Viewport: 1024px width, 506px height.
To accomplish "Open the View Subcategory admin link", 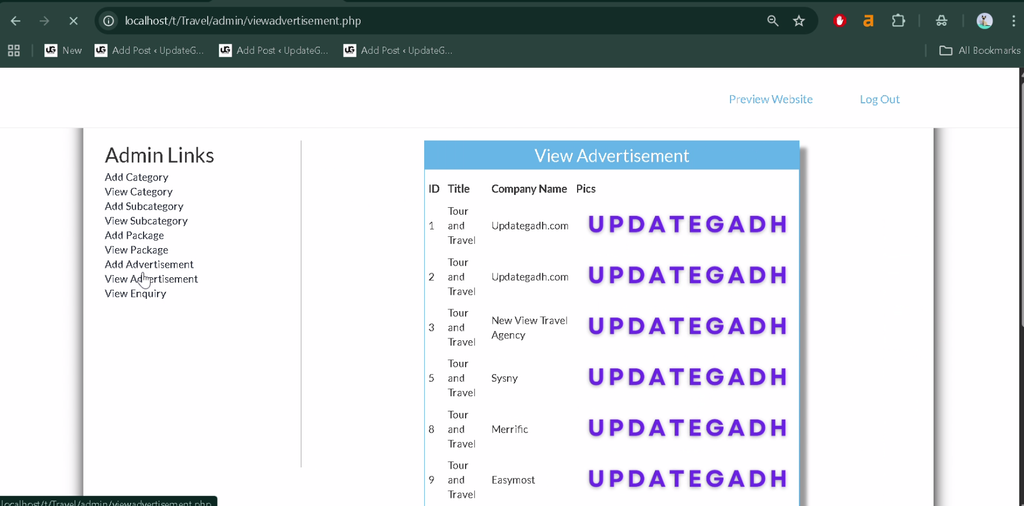I will click(x=146, y=221).
